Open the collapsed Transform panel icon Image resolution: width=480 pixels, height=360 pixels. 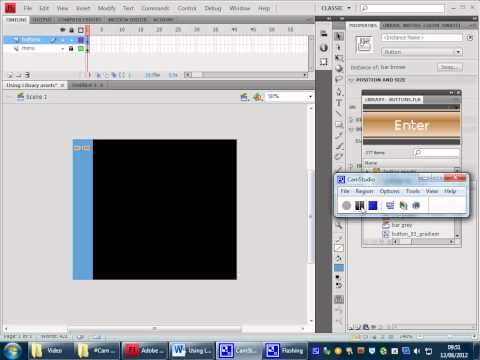point(324,62)
